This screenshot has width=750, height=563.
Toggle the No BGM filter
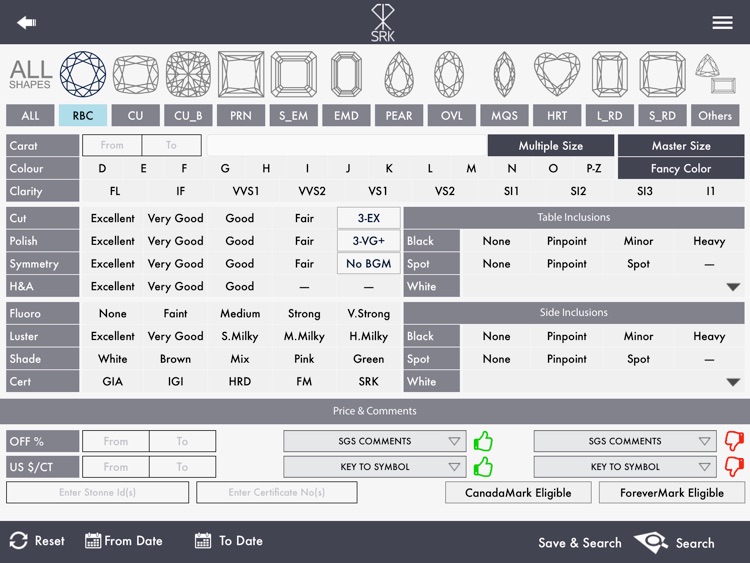click(369, 264)
